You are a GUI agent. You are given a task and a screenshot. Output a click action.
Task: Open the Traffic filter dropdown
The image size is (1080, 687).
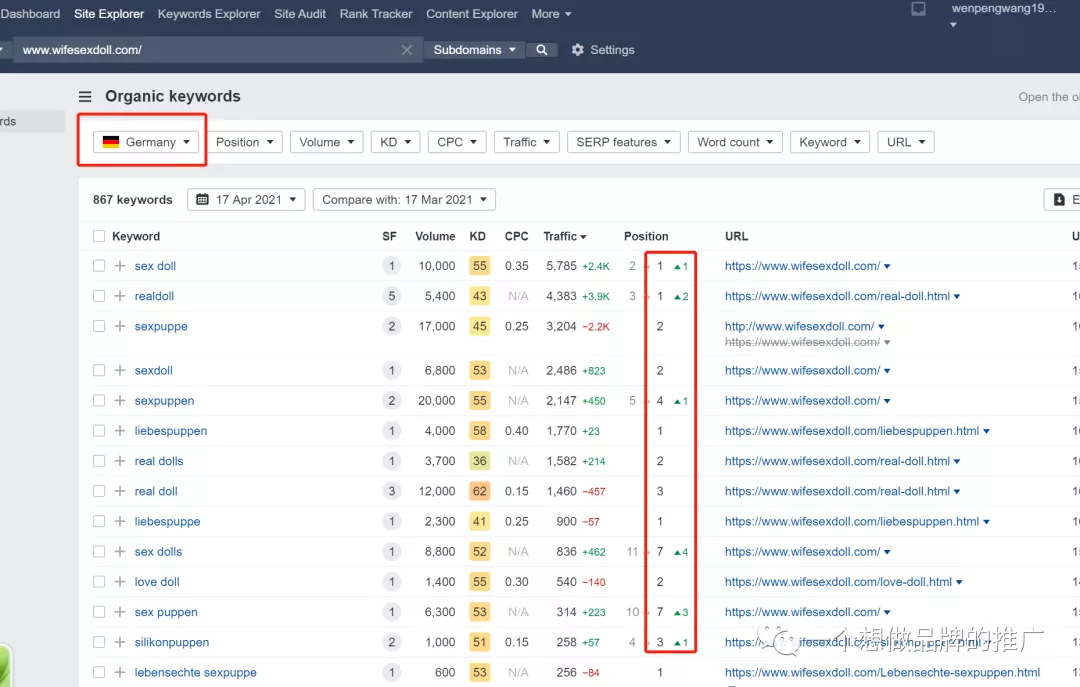coord(526,142)
